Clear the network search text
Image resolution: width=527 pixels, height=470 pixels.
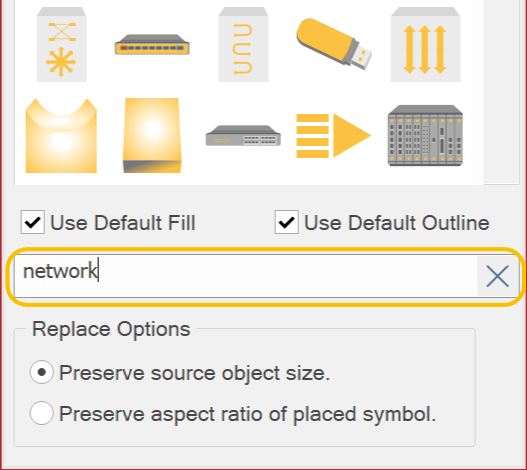(497, 276)
